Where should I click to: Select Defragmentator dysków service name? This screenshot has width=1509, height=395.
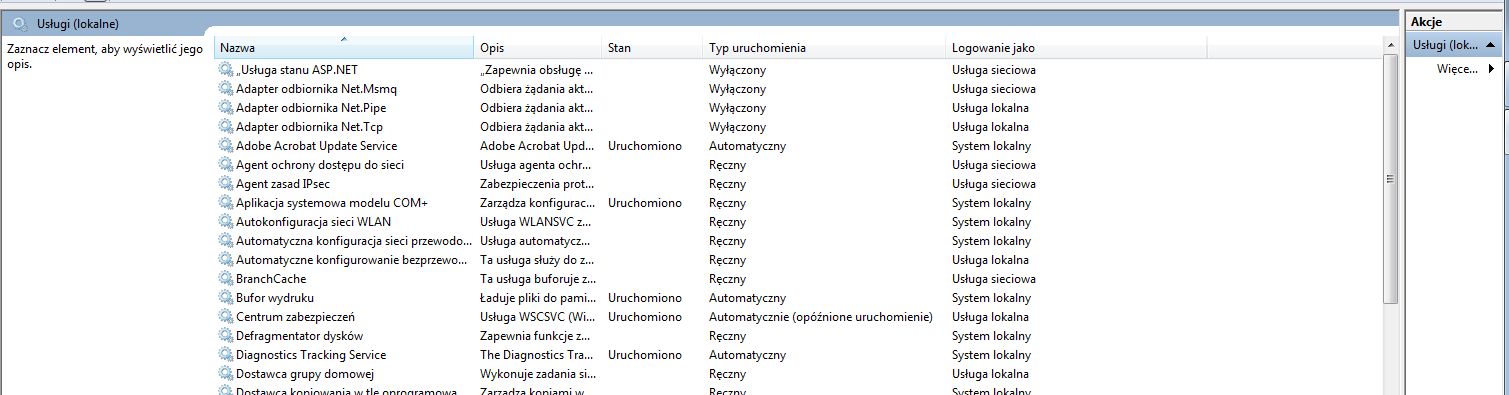point(299,336)
